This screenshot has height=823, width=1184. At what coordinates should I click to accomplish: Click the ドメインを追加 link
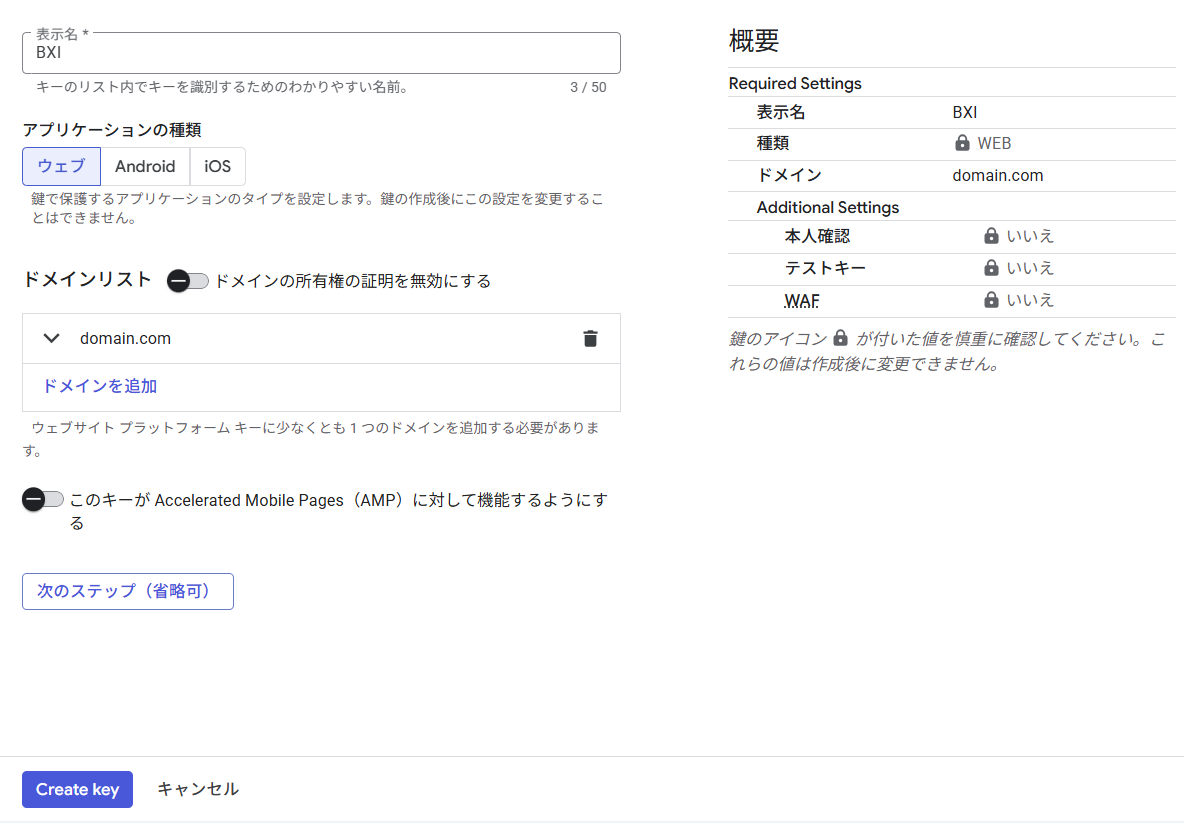[100, 387]
